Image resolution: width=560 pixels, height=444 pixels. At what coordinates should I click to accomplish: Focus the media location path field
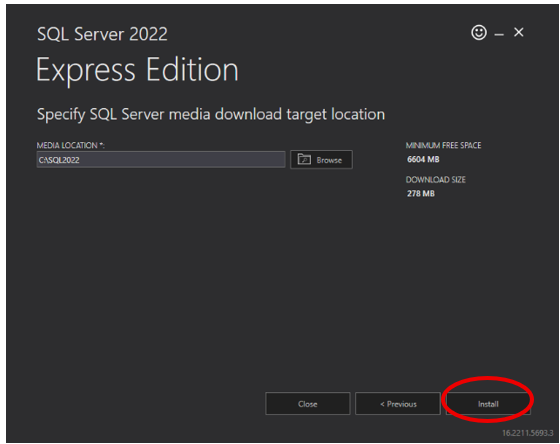click(x=161, y=159)
